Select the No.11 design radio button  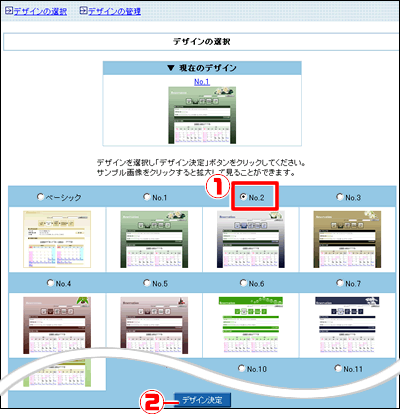tap(338, 368)
